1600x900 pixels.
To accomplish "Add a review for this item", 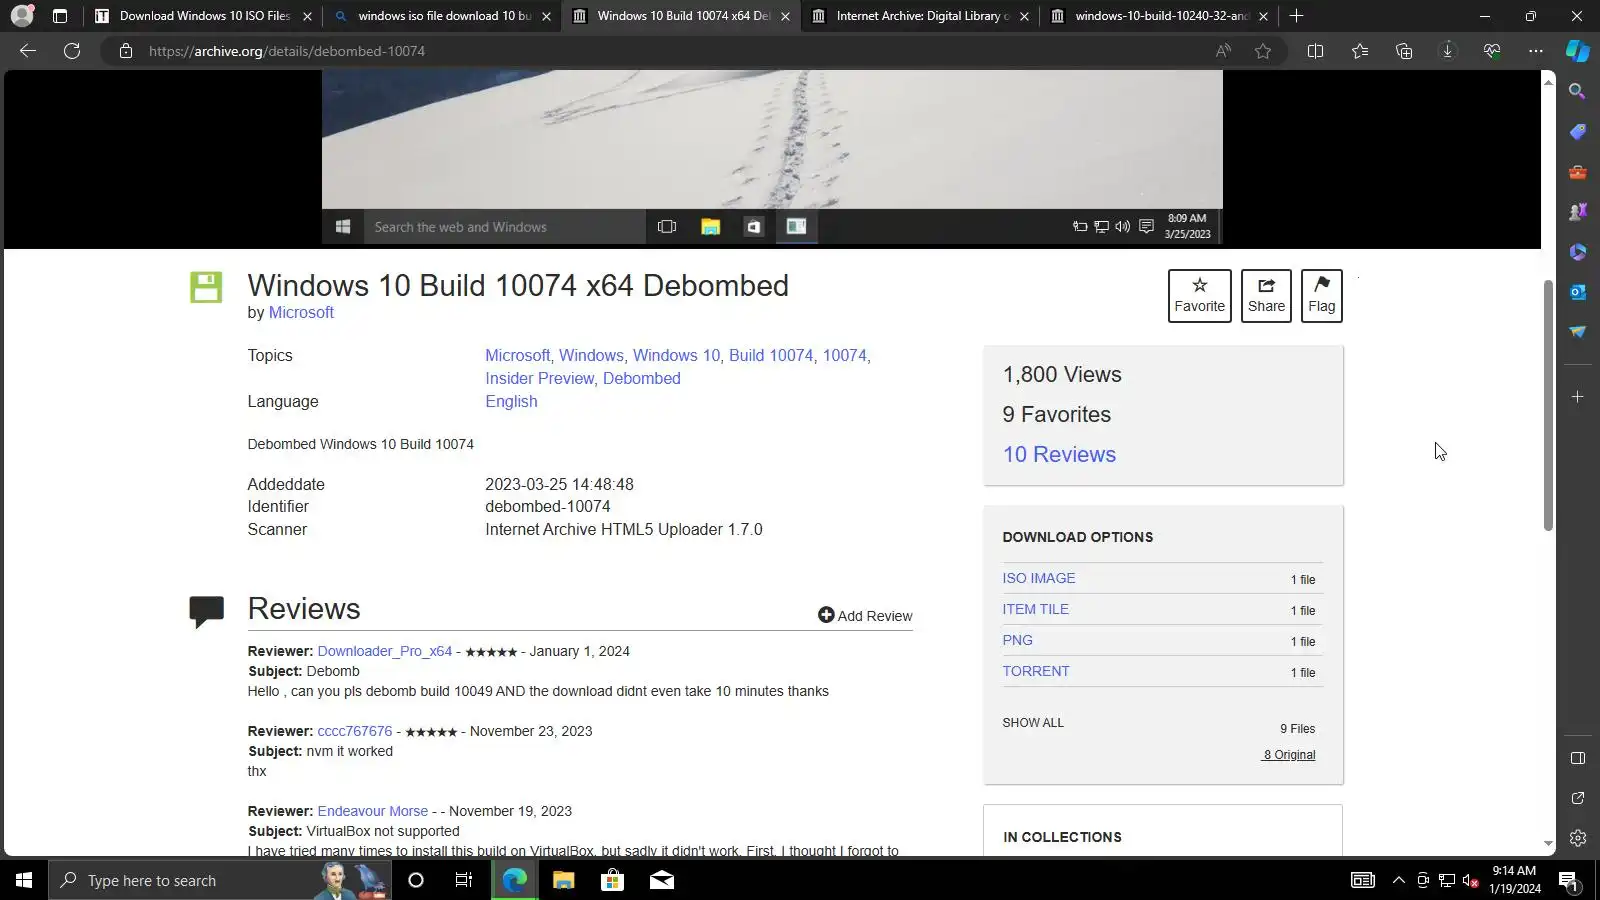I will pos(865,616).
